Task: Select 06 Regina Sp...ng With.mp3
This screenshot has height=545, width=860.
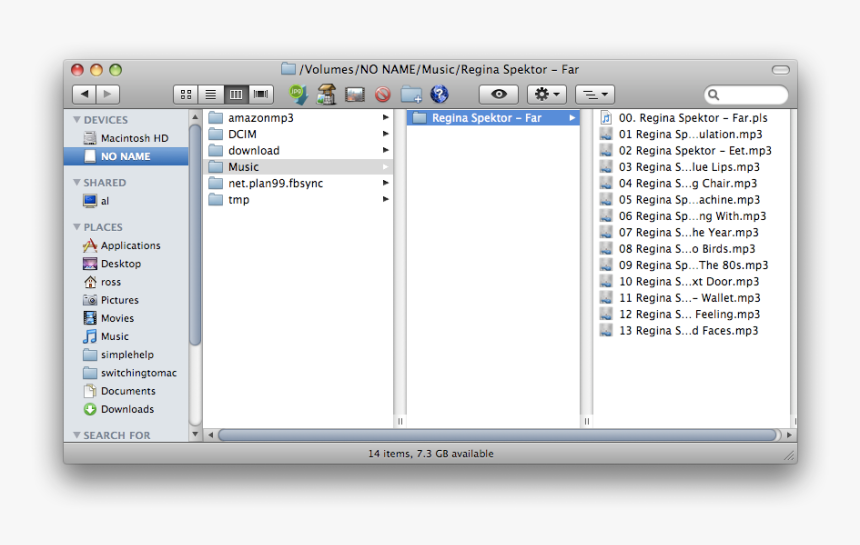Action: coord(692,216)
